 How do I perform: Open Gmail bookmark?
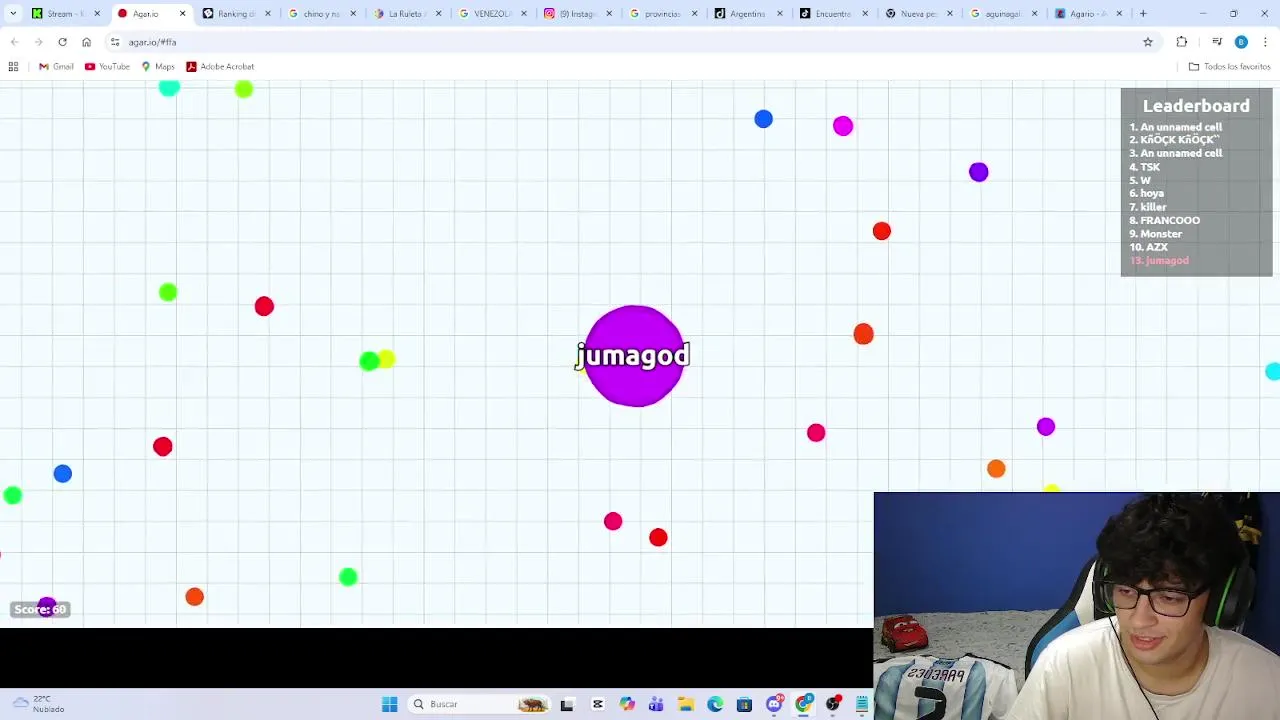(x=56, y=66)
